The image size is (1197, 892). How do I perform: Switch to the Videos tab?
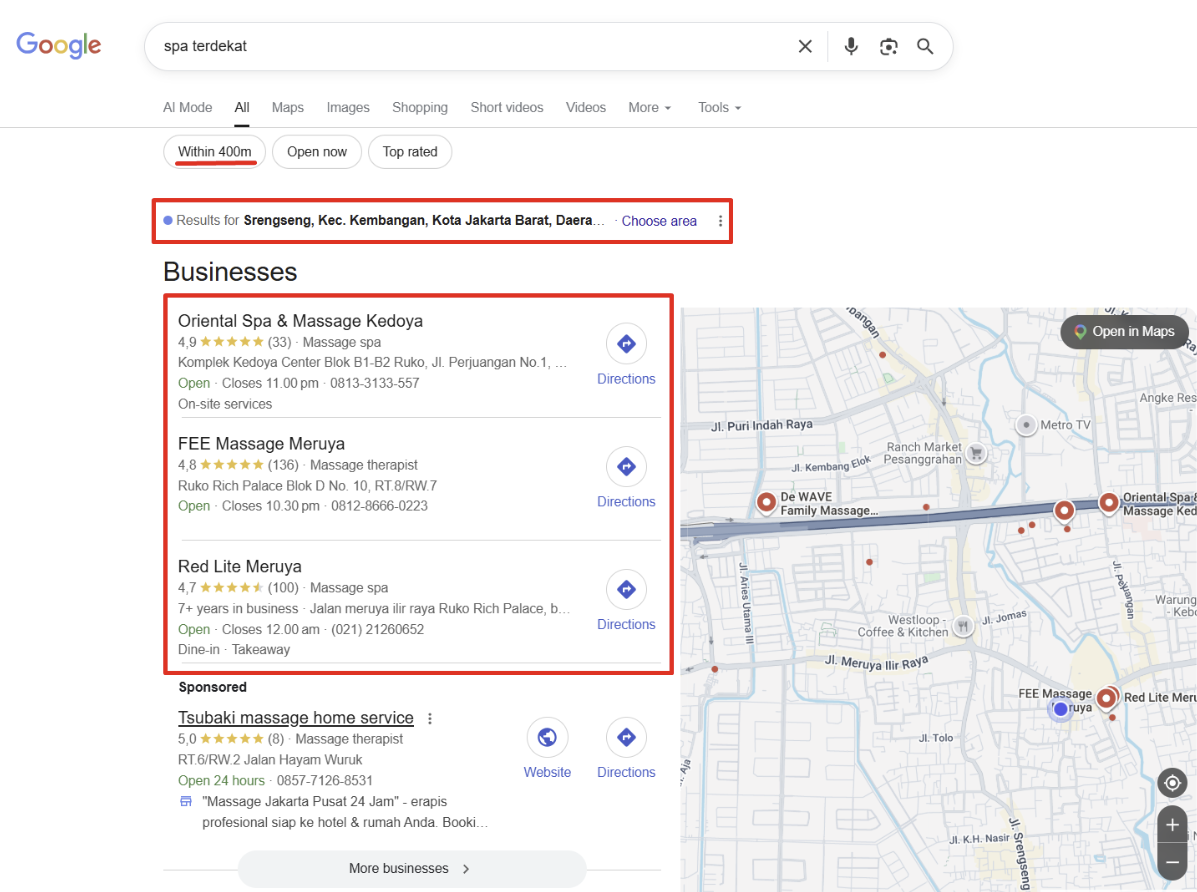click(586, 108)
